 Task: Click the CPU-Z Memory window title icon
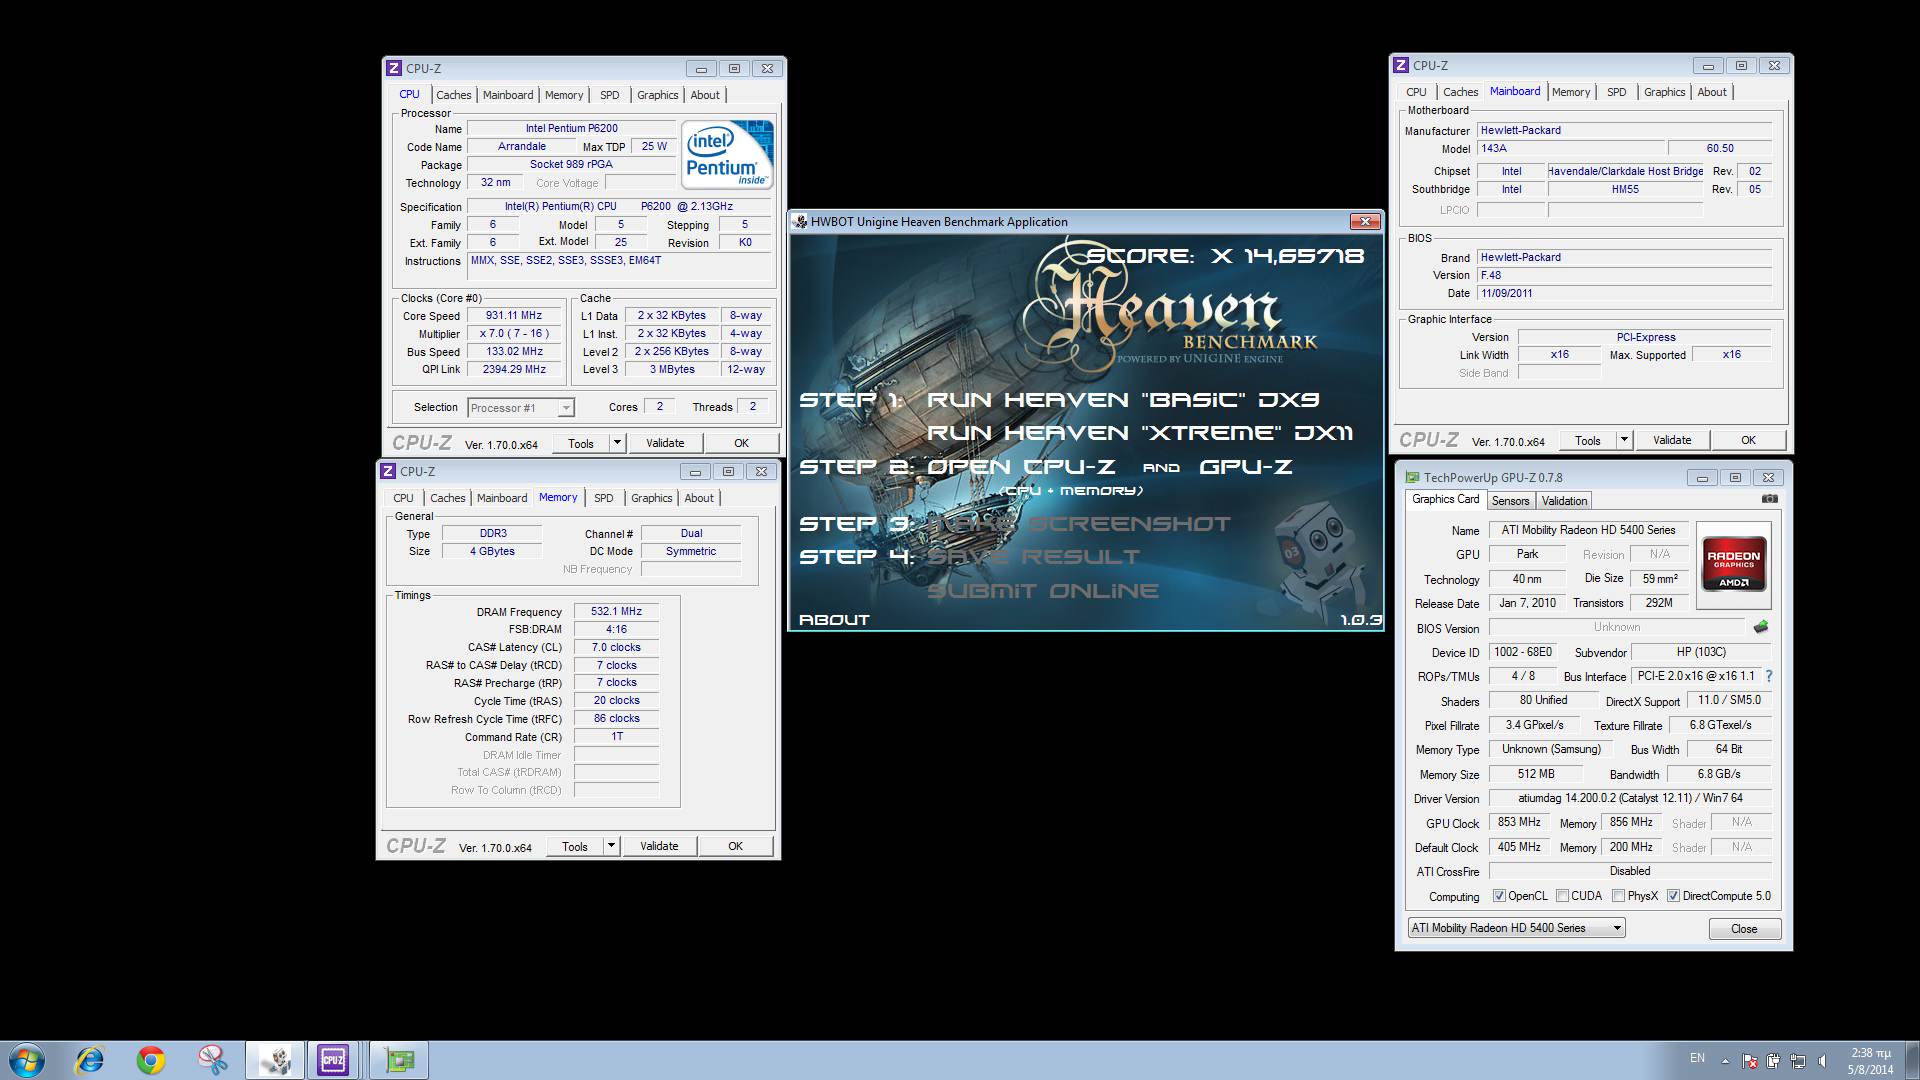388,471
